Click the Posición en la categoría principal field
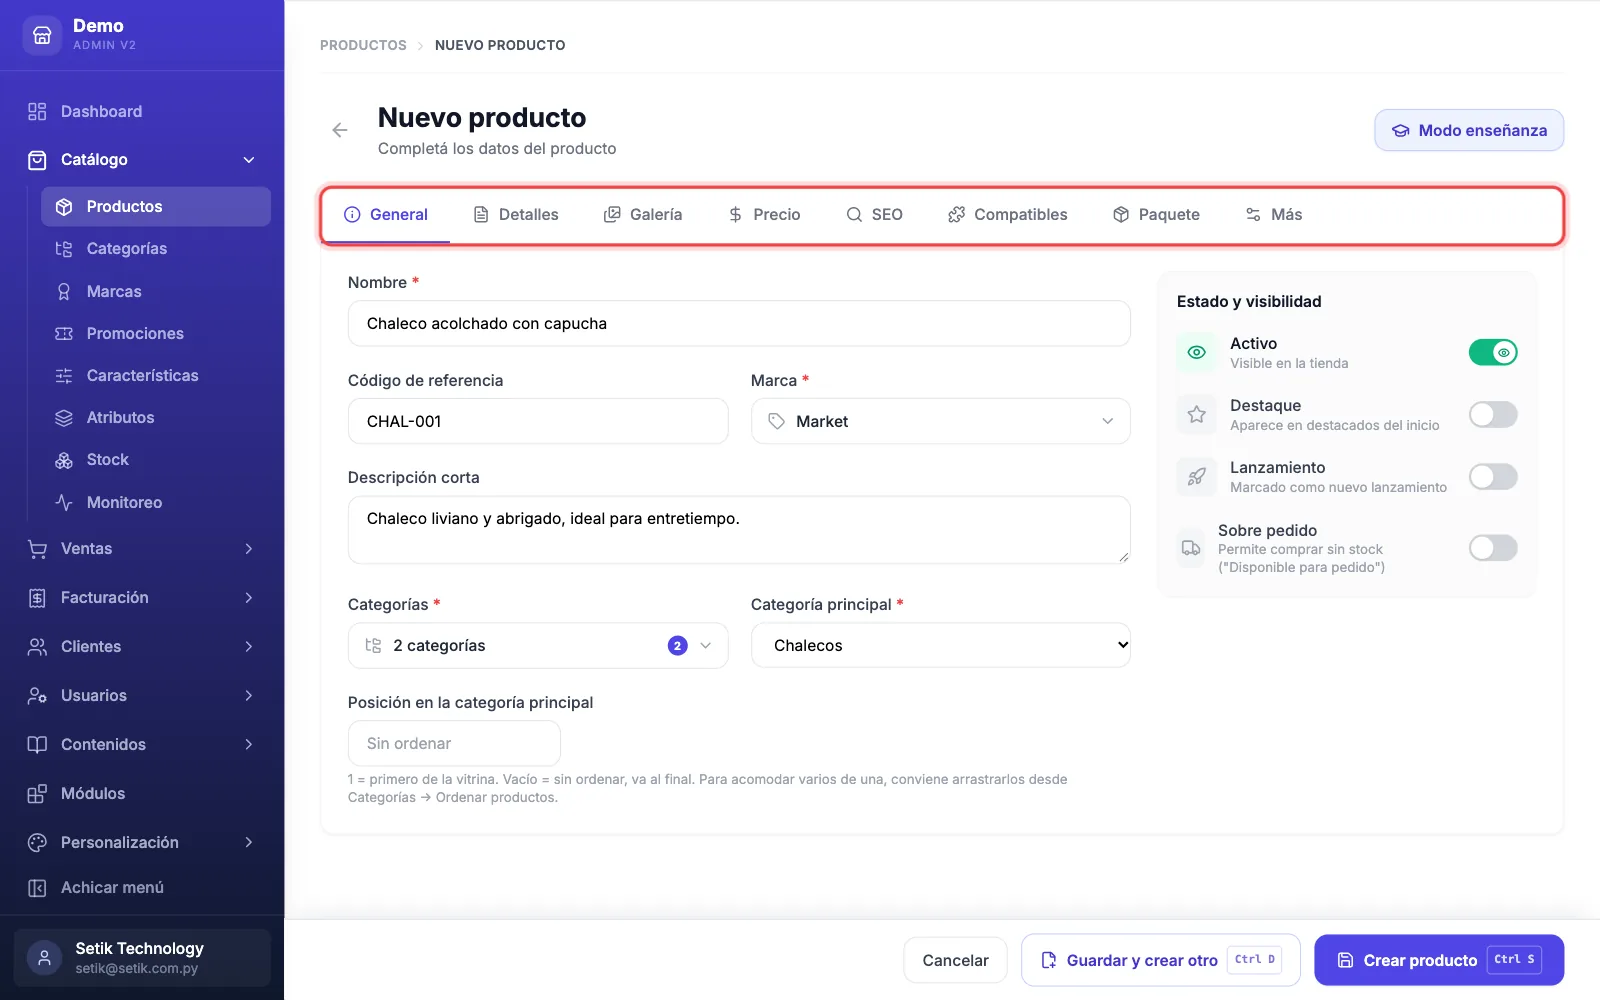 coord(454,743)
